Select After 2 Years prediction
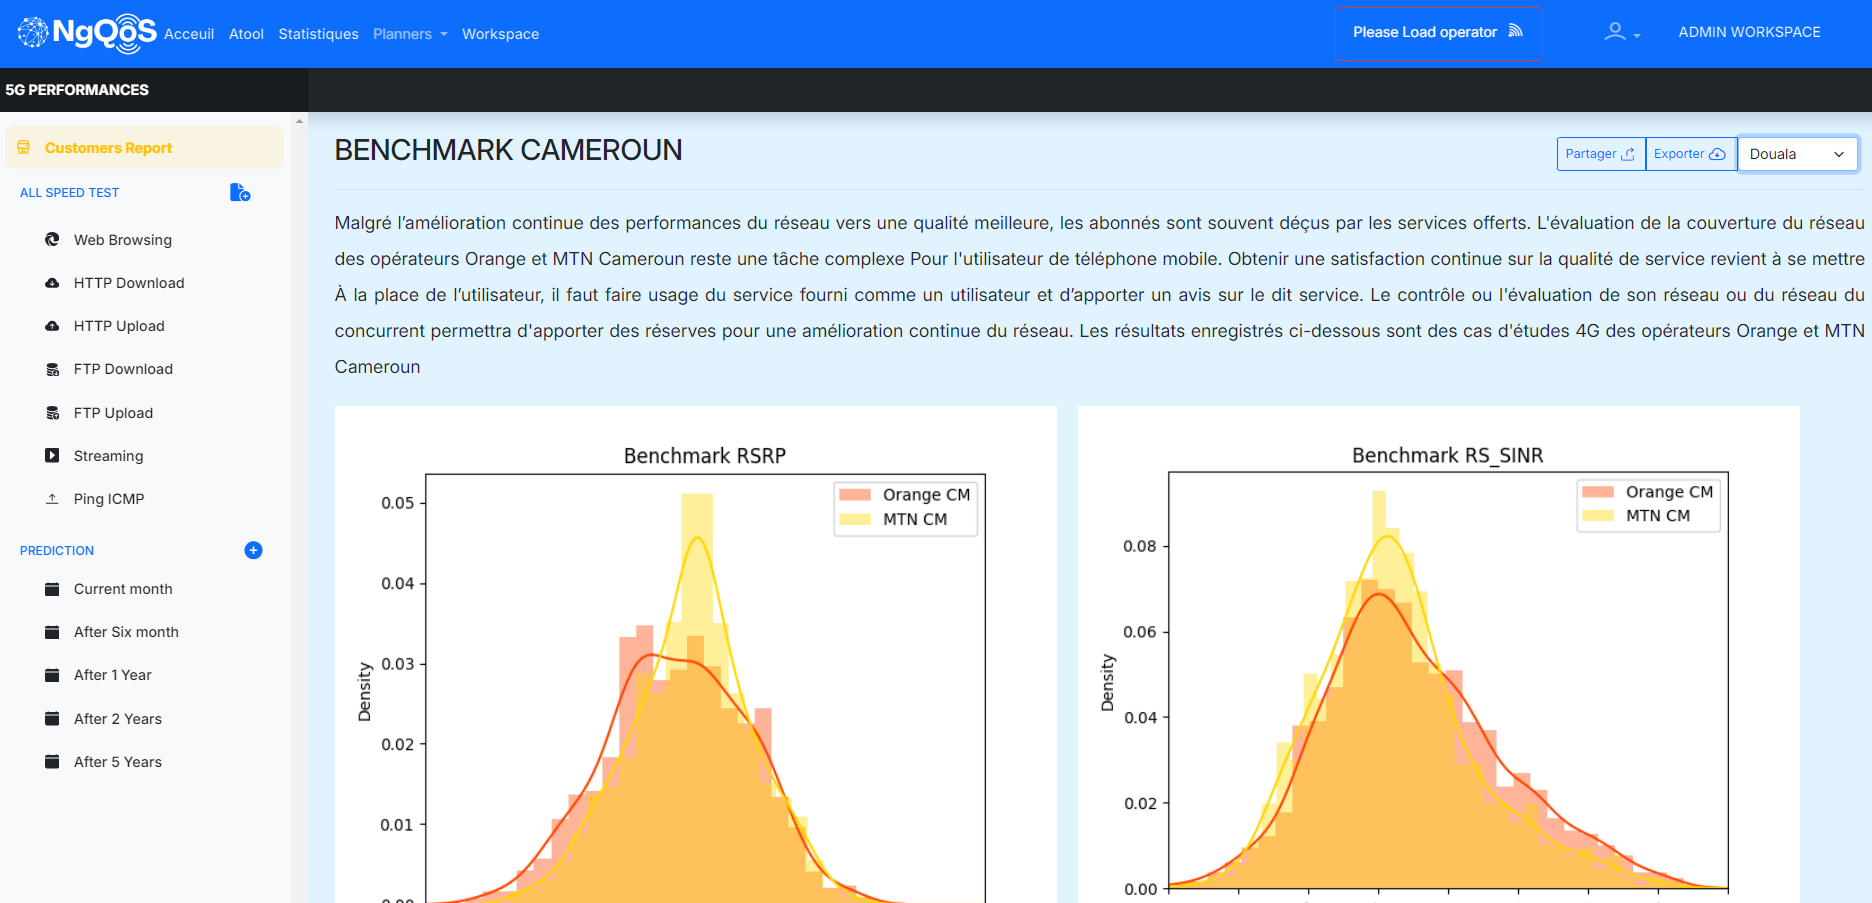Screen dimensions: 1872x903 coord(118,719)
